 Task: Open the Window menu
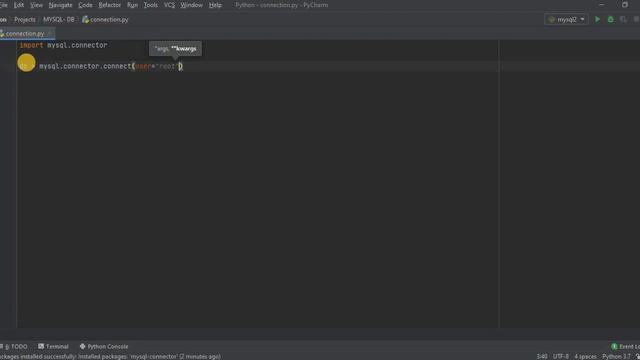191,5
